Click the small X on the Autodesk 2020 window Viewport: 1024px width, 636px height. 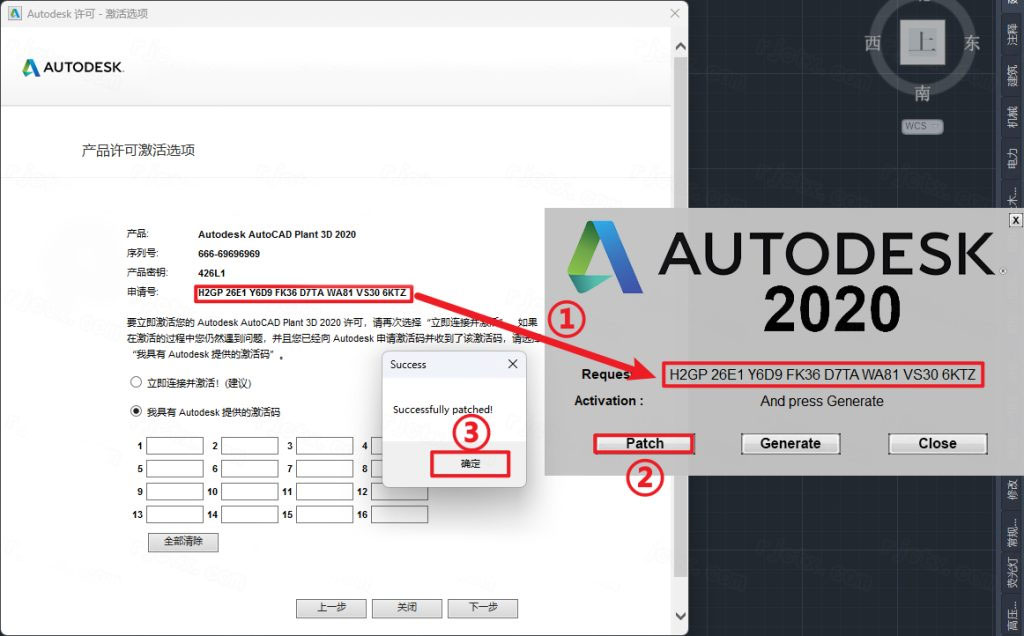point(1016,220)
